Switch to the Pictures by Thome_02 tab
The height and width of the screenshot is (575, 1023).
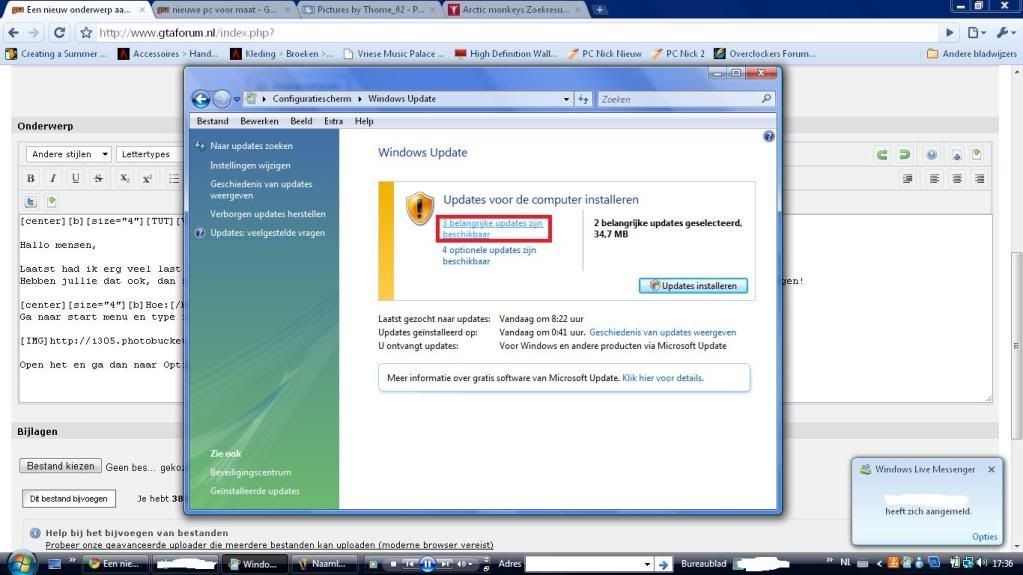(369, 10)
